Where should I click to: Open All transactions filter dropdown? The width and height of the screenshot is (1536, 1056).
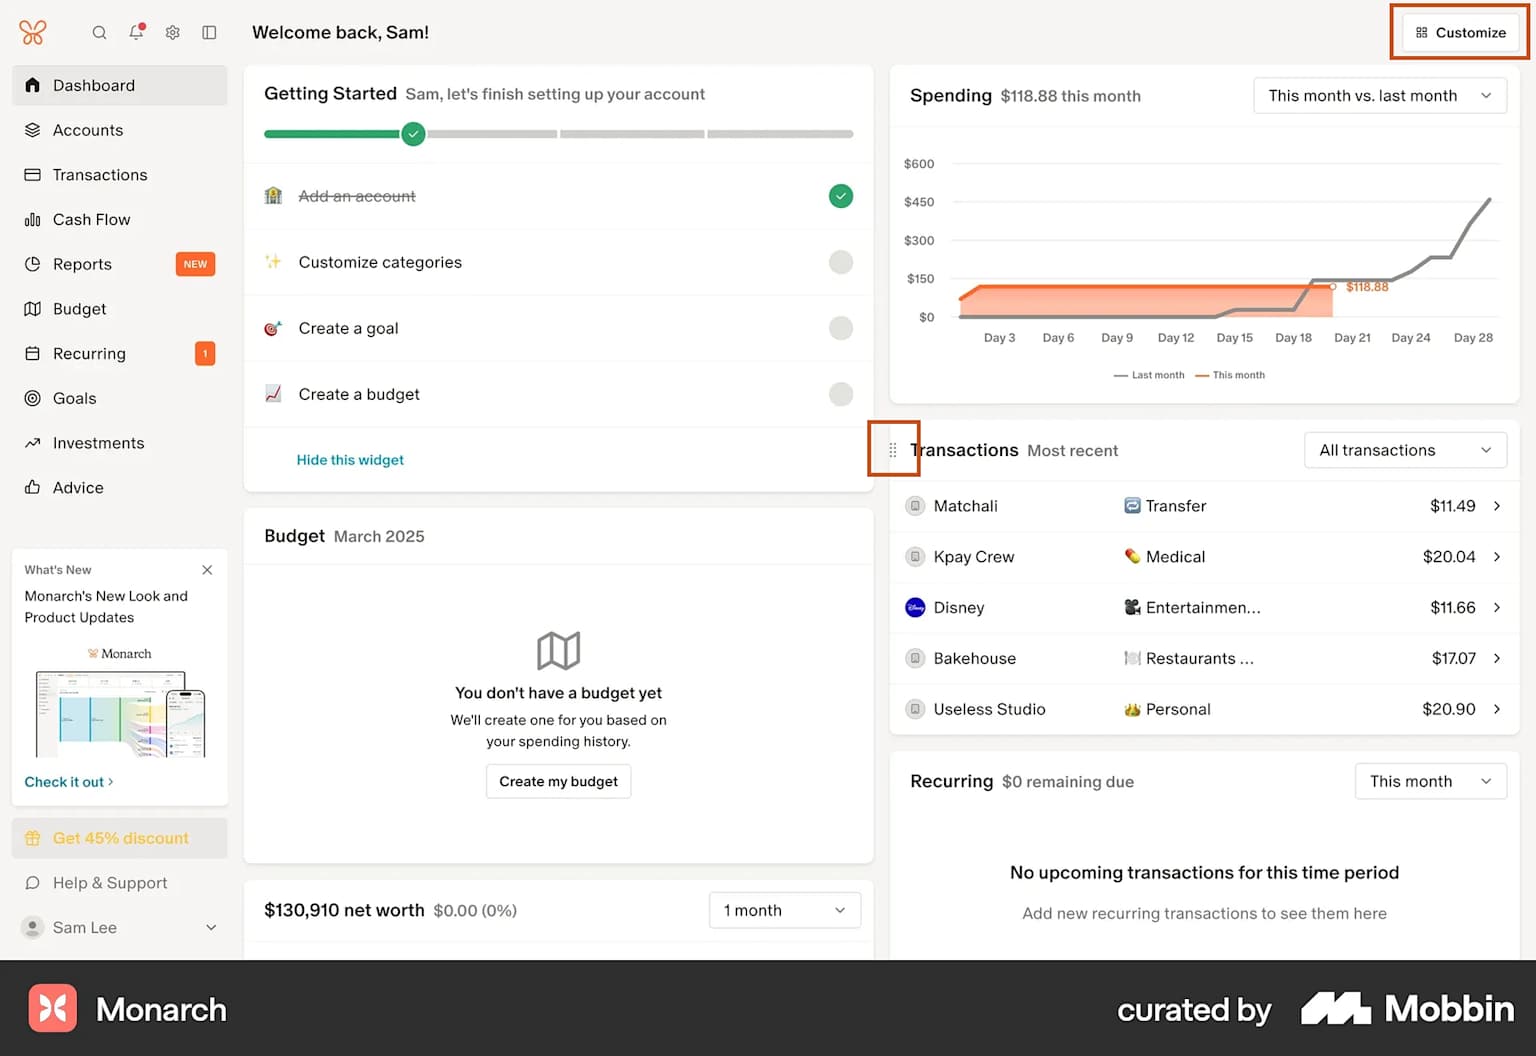tap(1405, 450)
